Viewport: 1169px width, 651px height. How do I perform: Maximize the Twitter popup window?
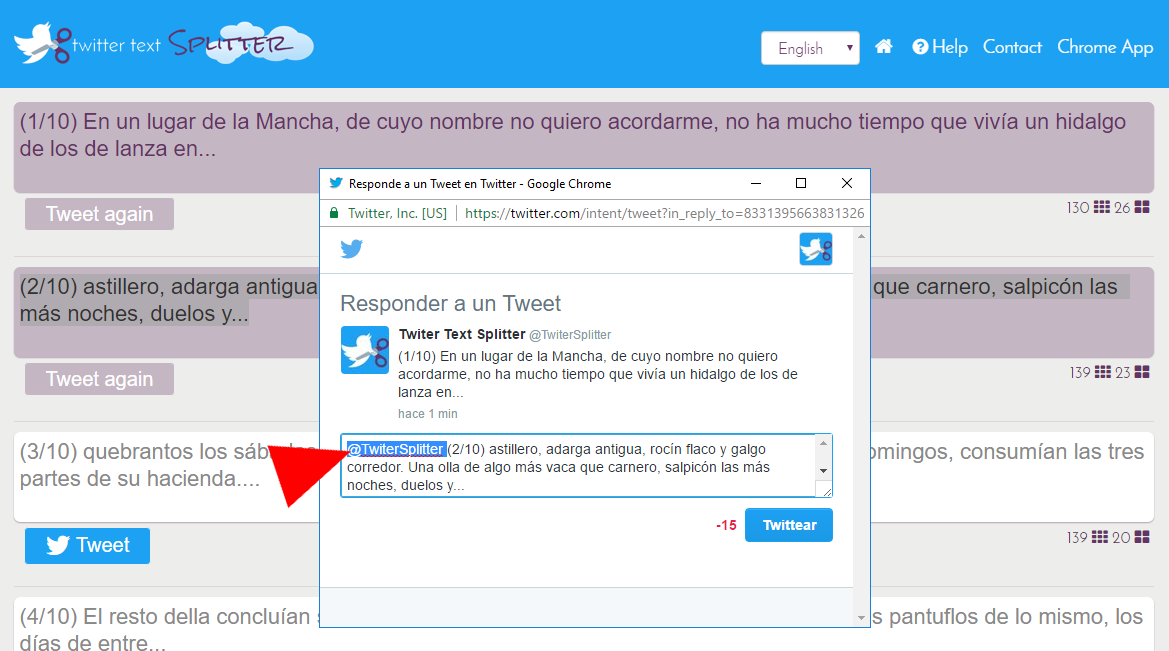click(x=801, y=183)
